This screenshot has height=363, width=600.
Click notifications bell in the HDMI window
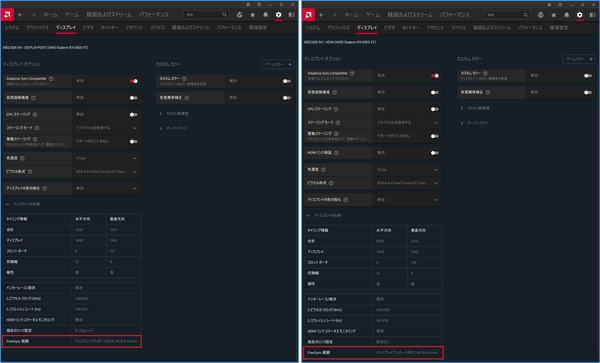pyautogui.click(x=567, y=15)
